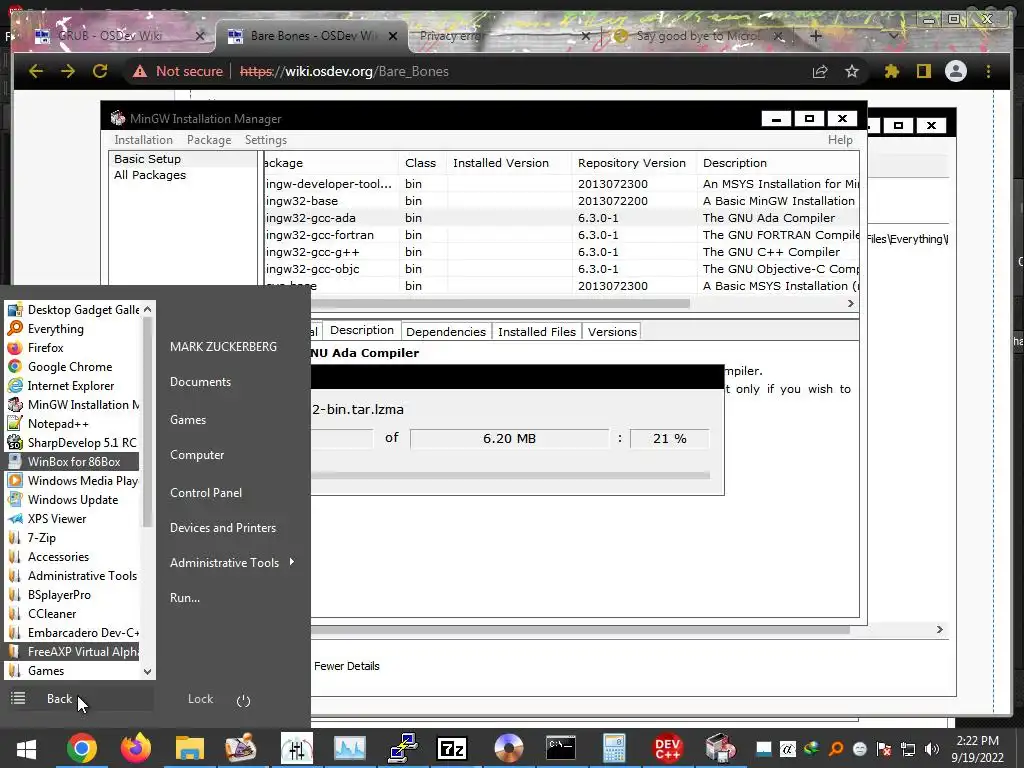The height and width of the screenshot is (768, 1024).
Task: Launch Windows Media Player from Start menu
Action: coord(72,480)
